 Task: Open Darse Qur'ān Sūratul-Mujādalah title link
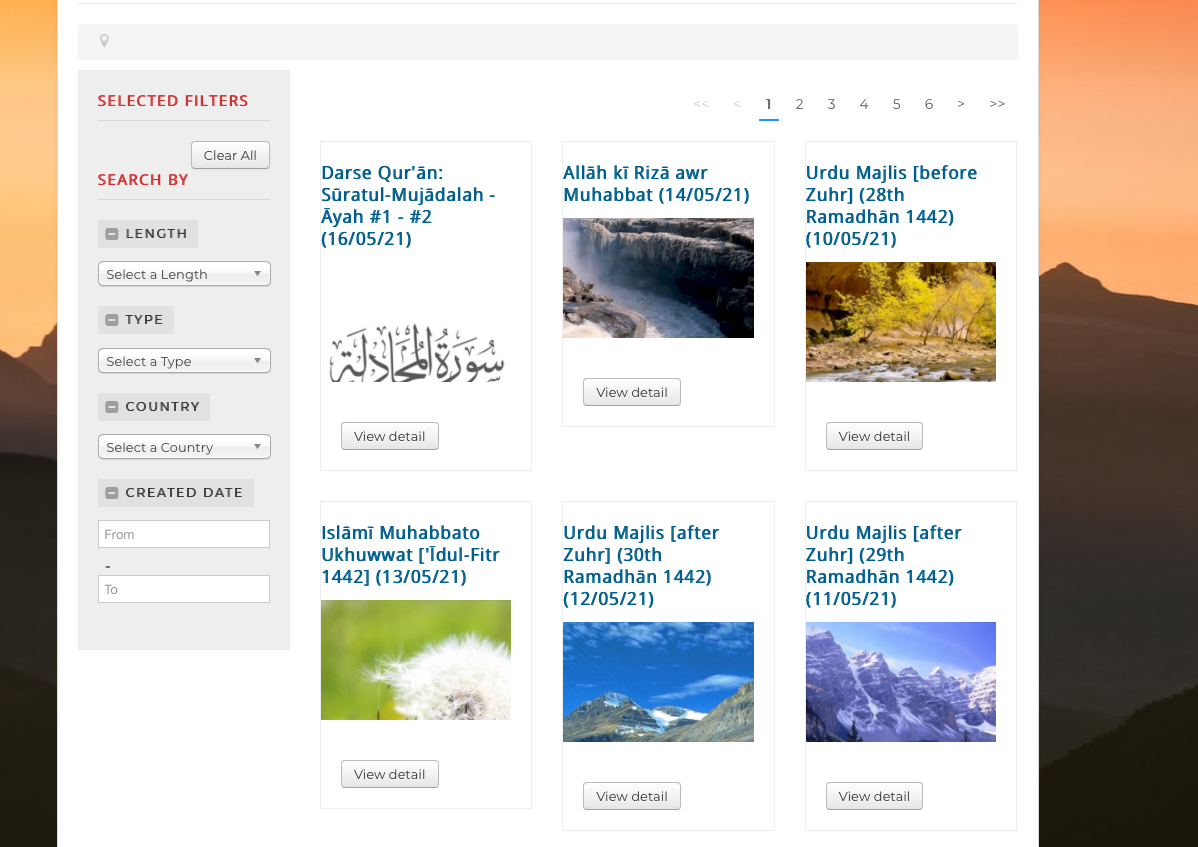(408, 205)
